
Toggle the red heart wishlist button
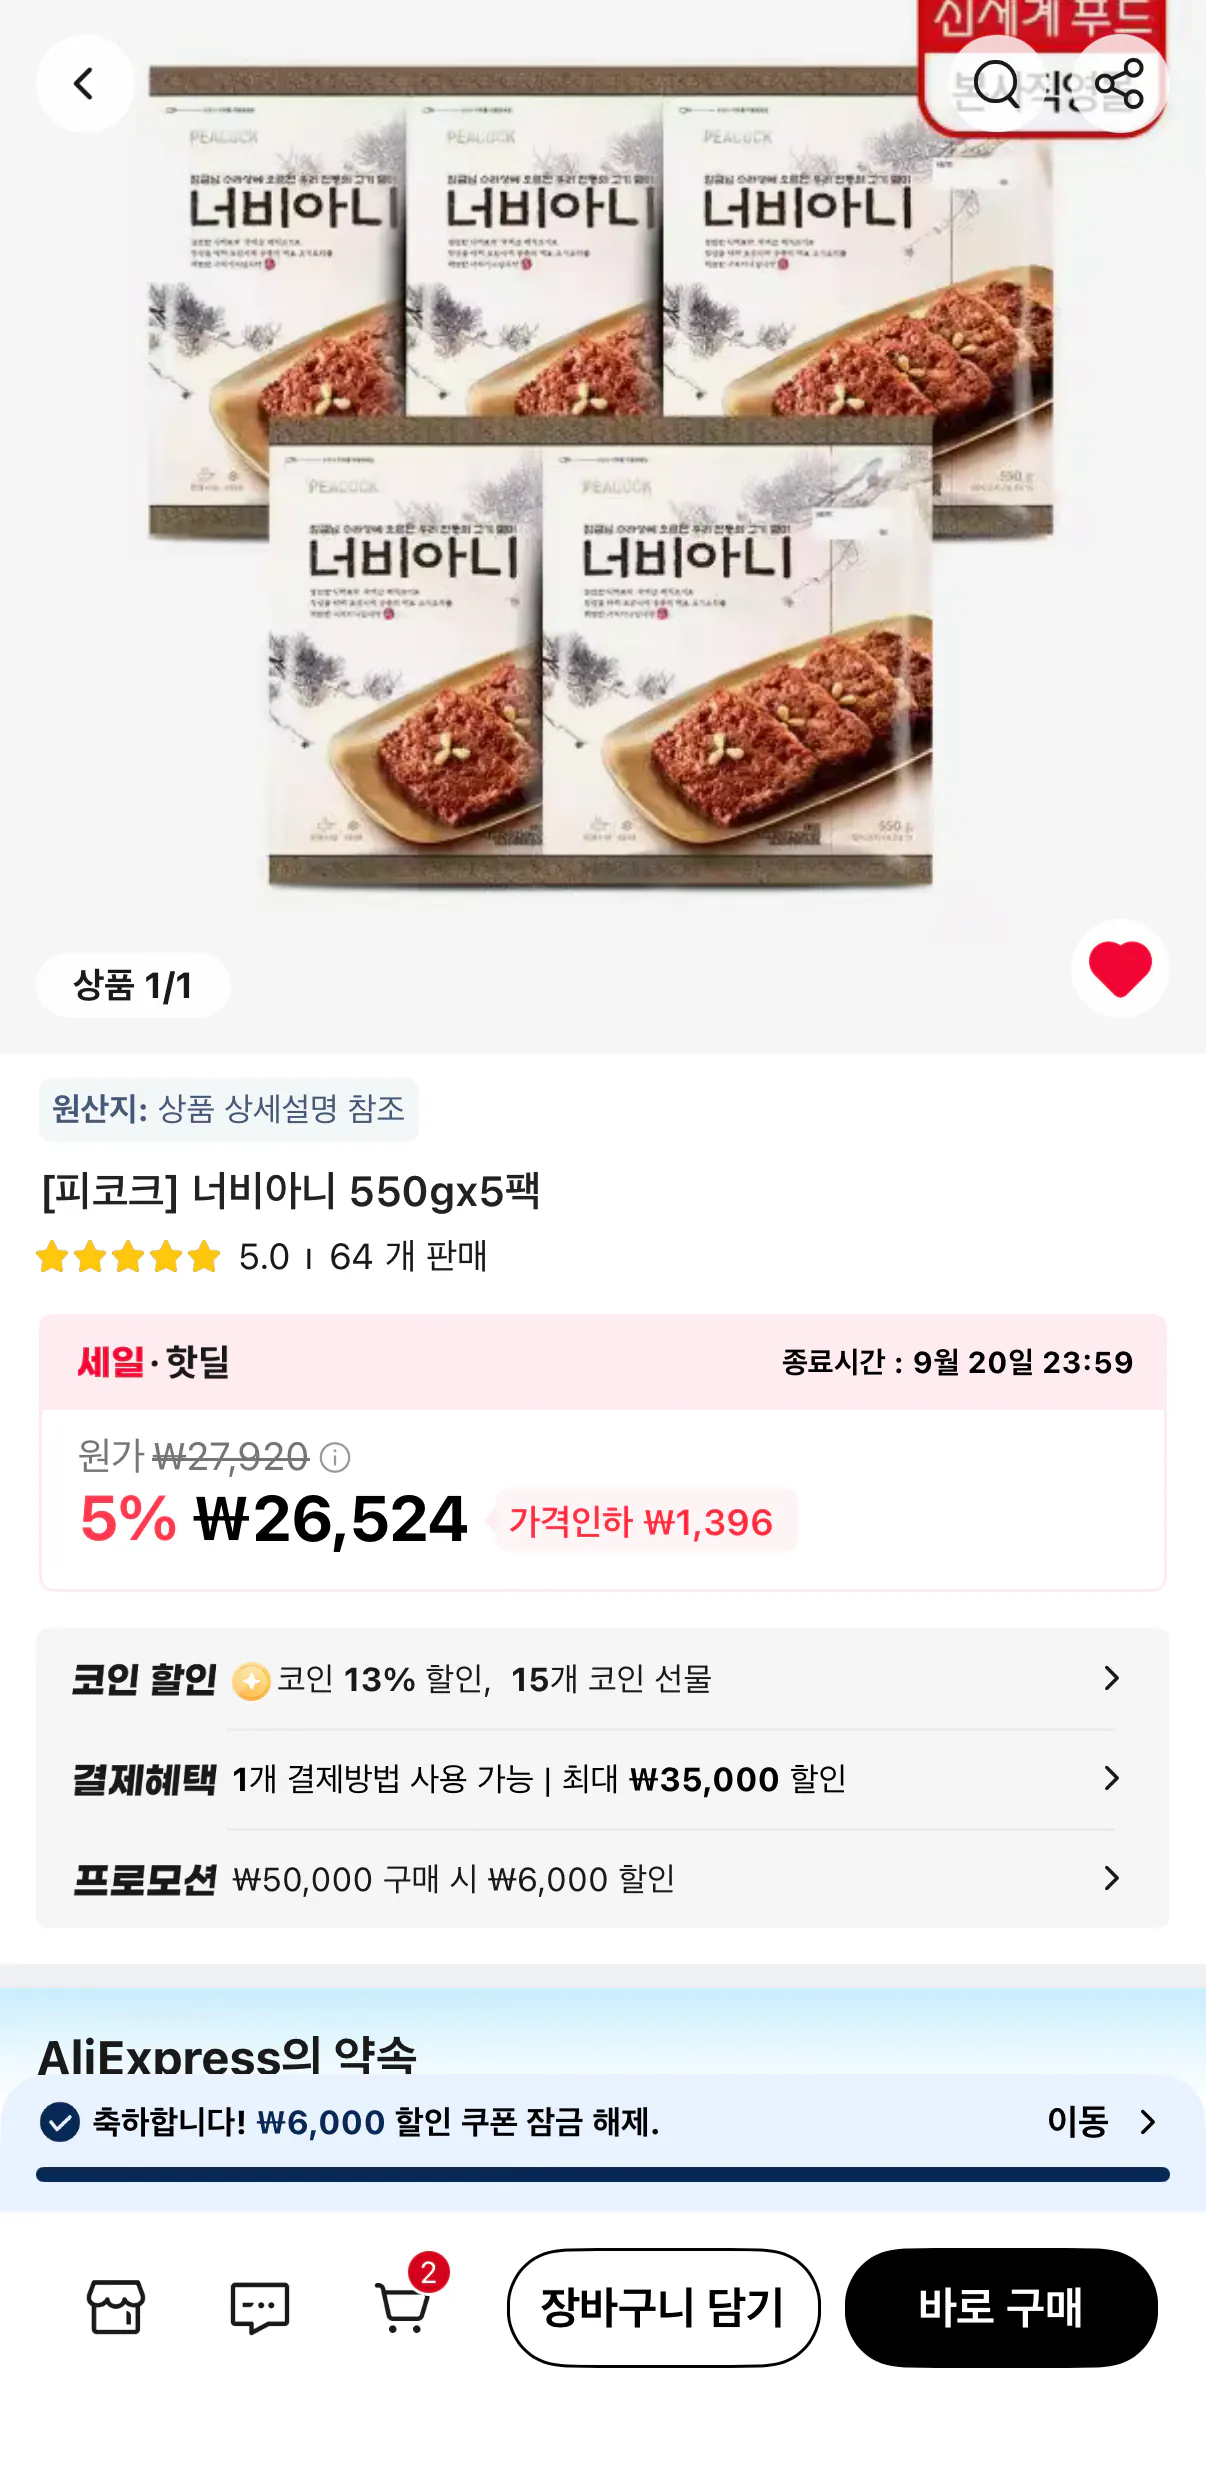coord(1120,969)
